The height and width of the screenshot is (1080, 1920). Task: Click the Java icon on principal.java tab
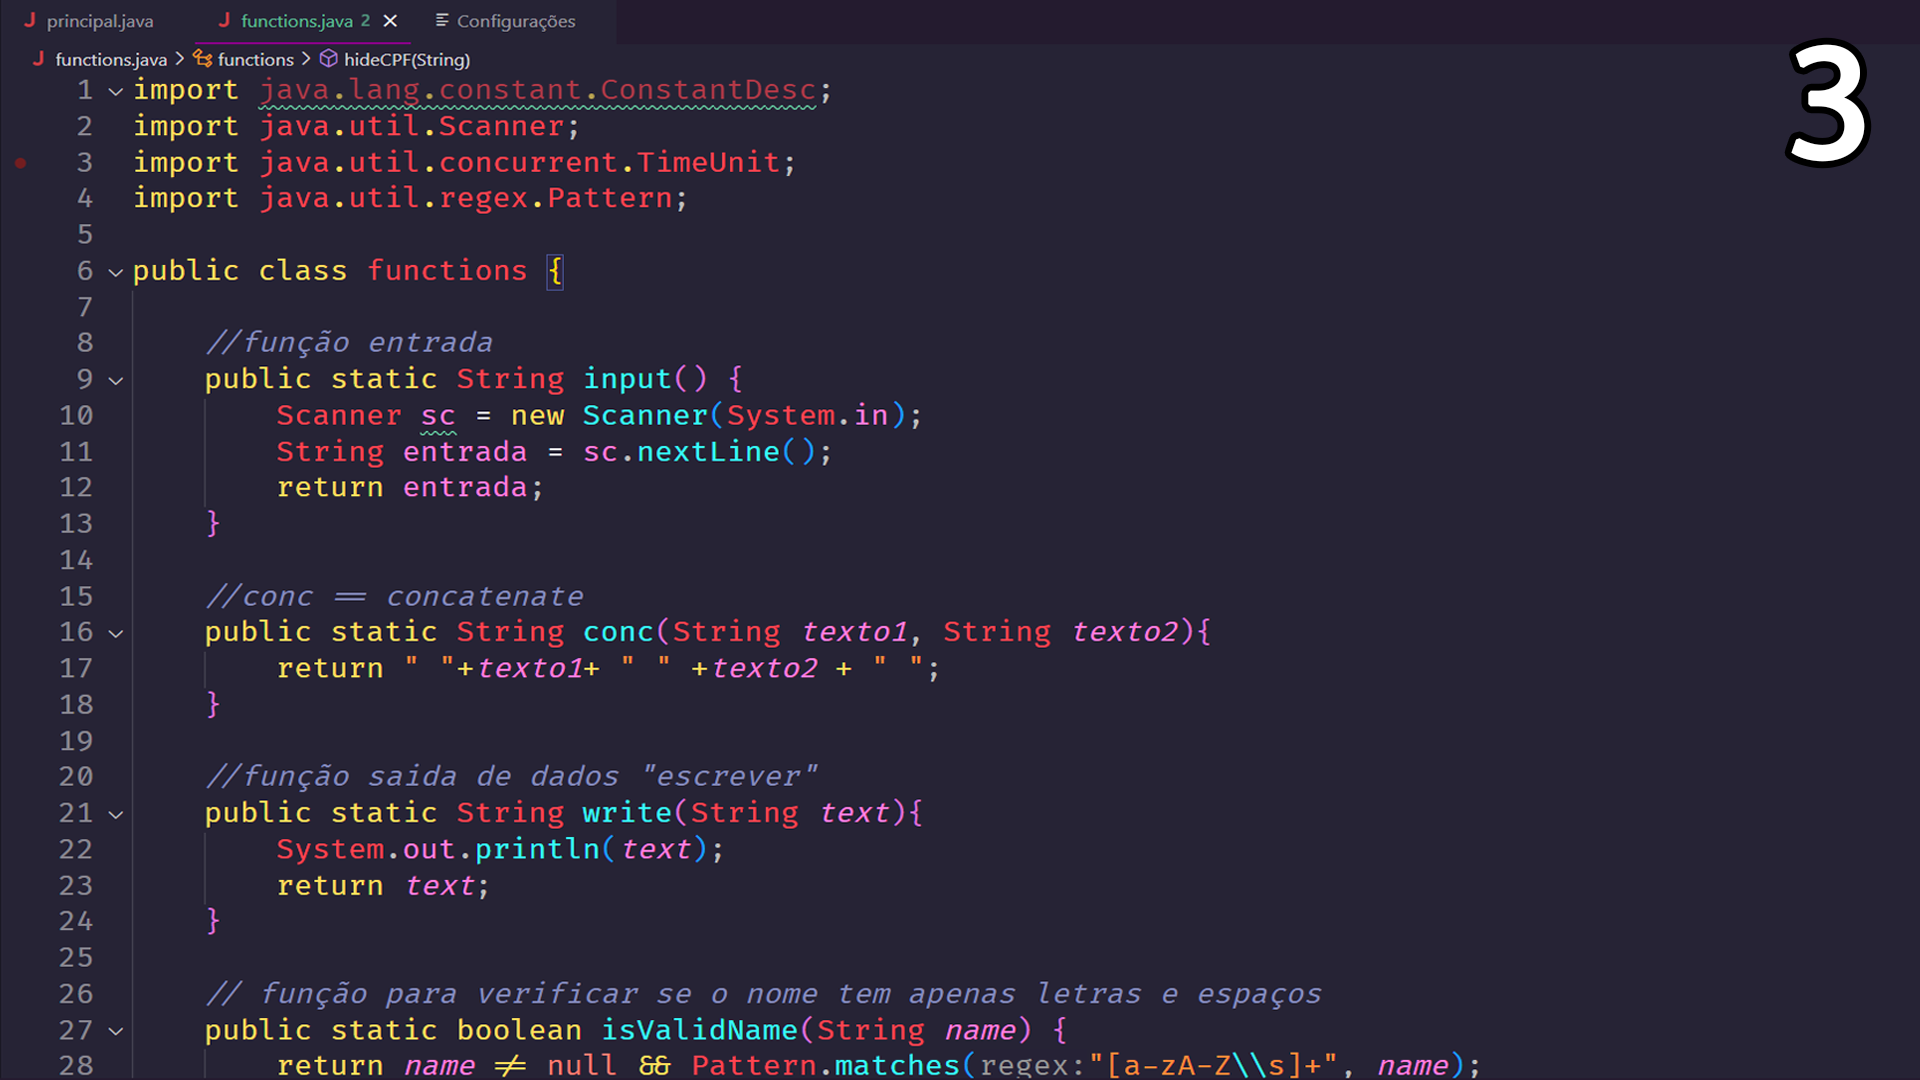pos(30,21)
